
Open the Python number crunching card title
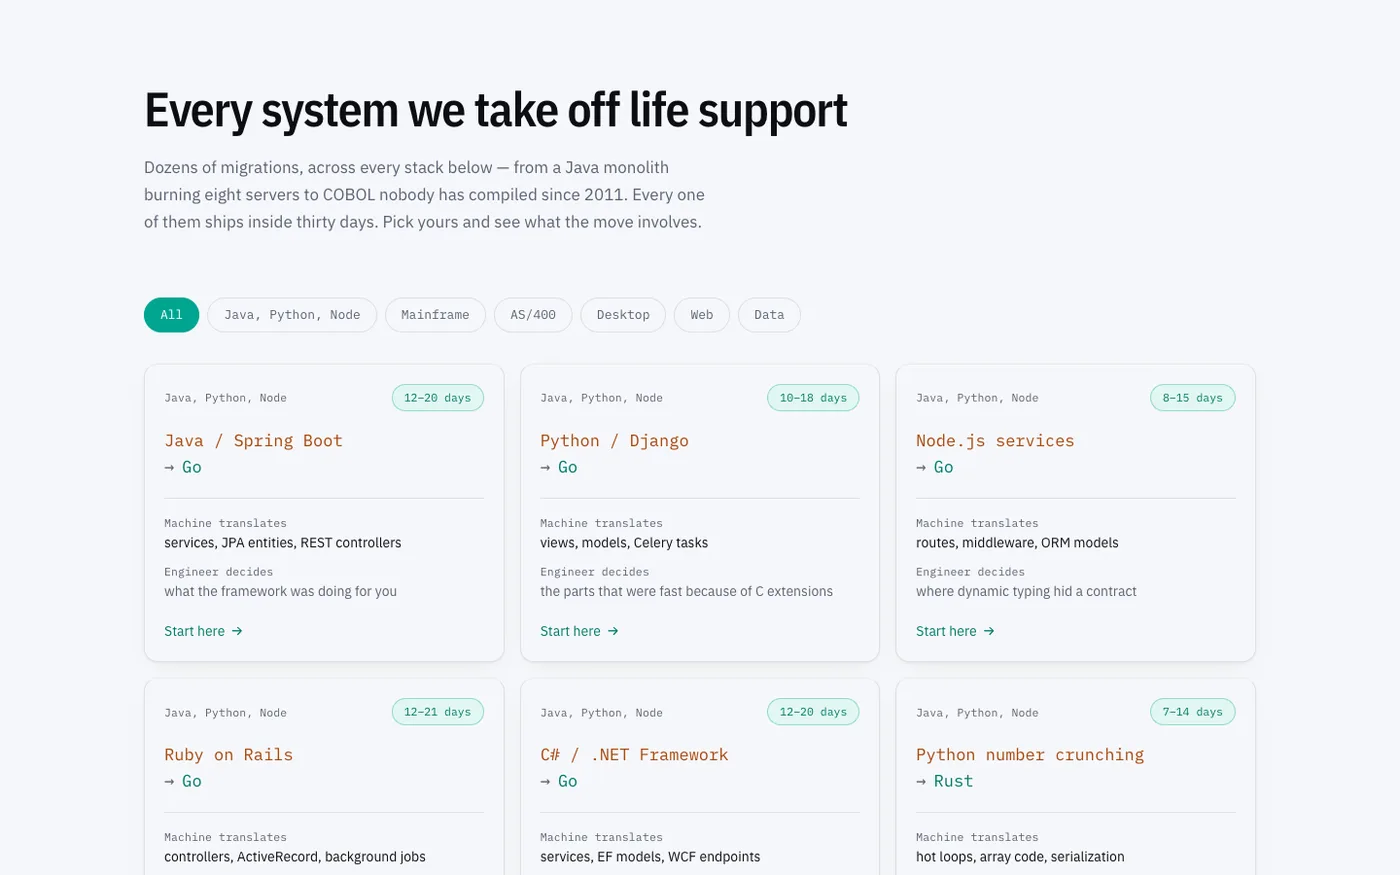[1030, 755]
